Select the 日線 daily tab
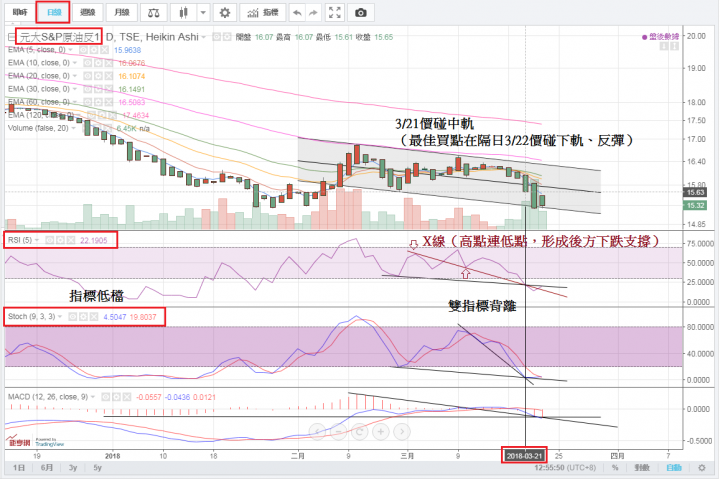Screen dimensions: 720x479 tap(54, 12)
